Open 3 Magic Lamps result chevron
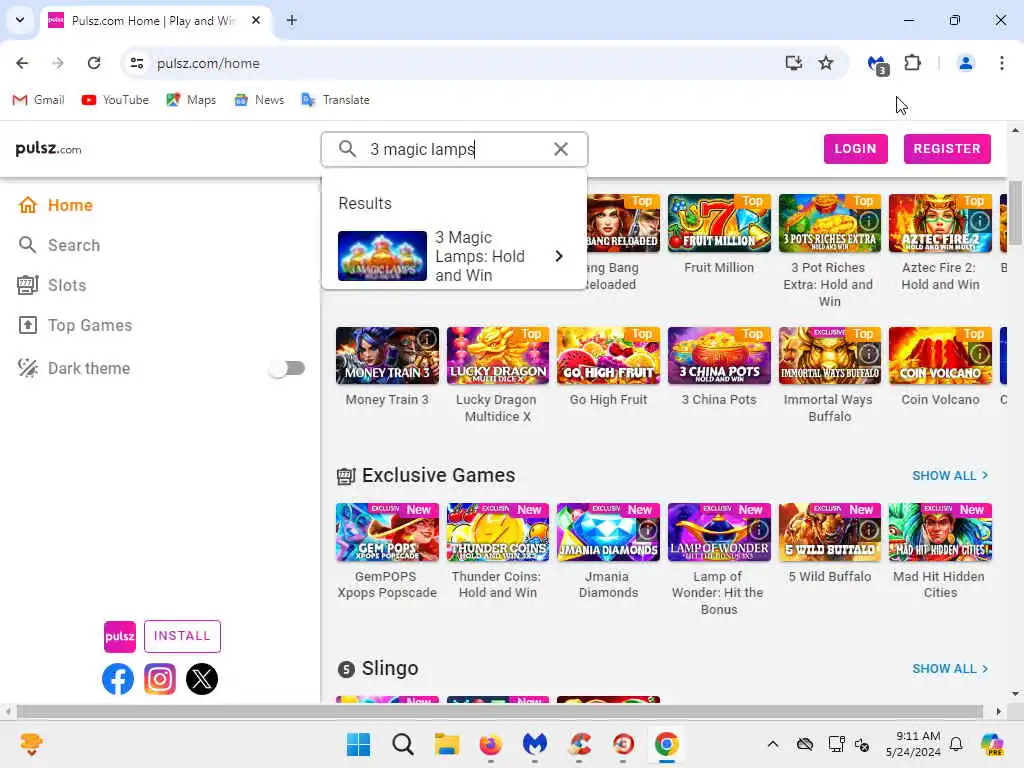Viewport: 1024px width, 768px height. click(x=558, y=256)
